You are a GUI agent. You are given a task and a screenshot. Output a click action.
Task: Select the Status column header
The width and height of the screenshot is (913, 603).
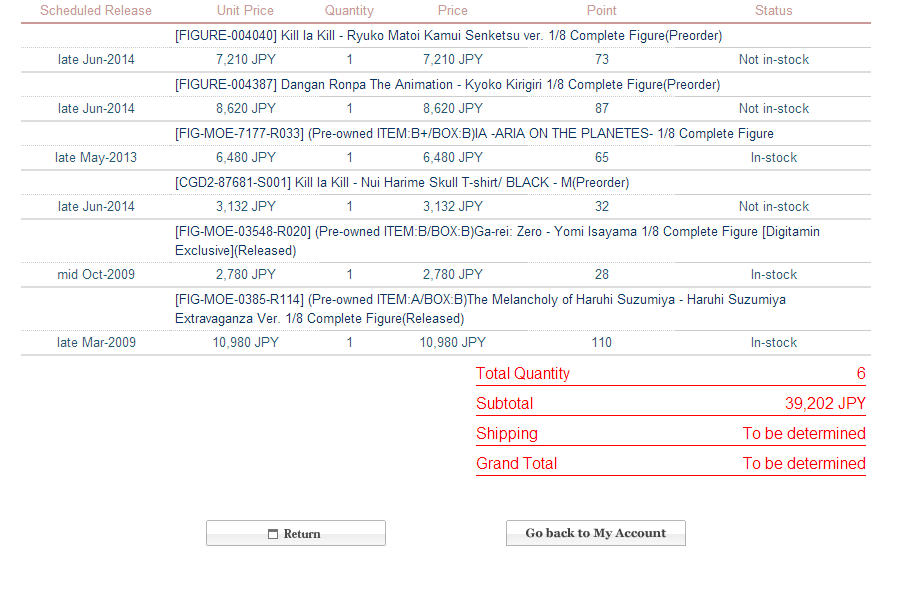click(x=773, y=10)
